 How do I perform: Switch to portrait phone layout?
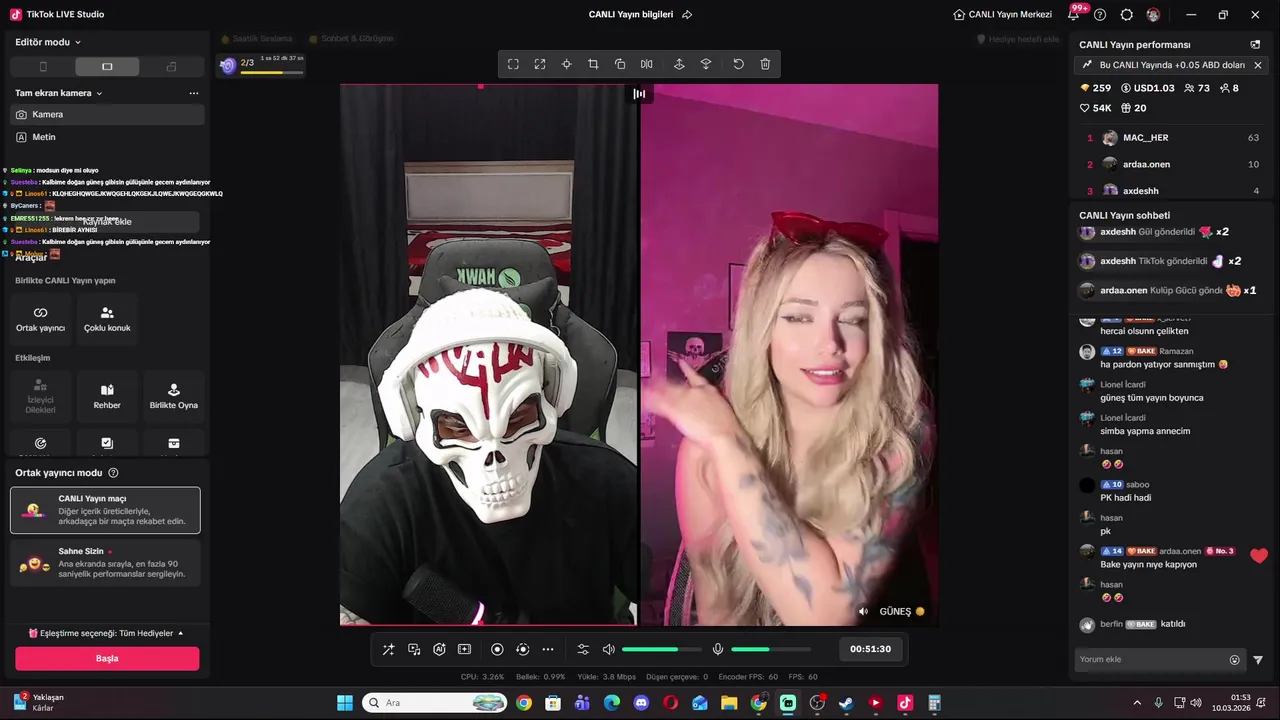pyautogui.click(x=43, y=67)
